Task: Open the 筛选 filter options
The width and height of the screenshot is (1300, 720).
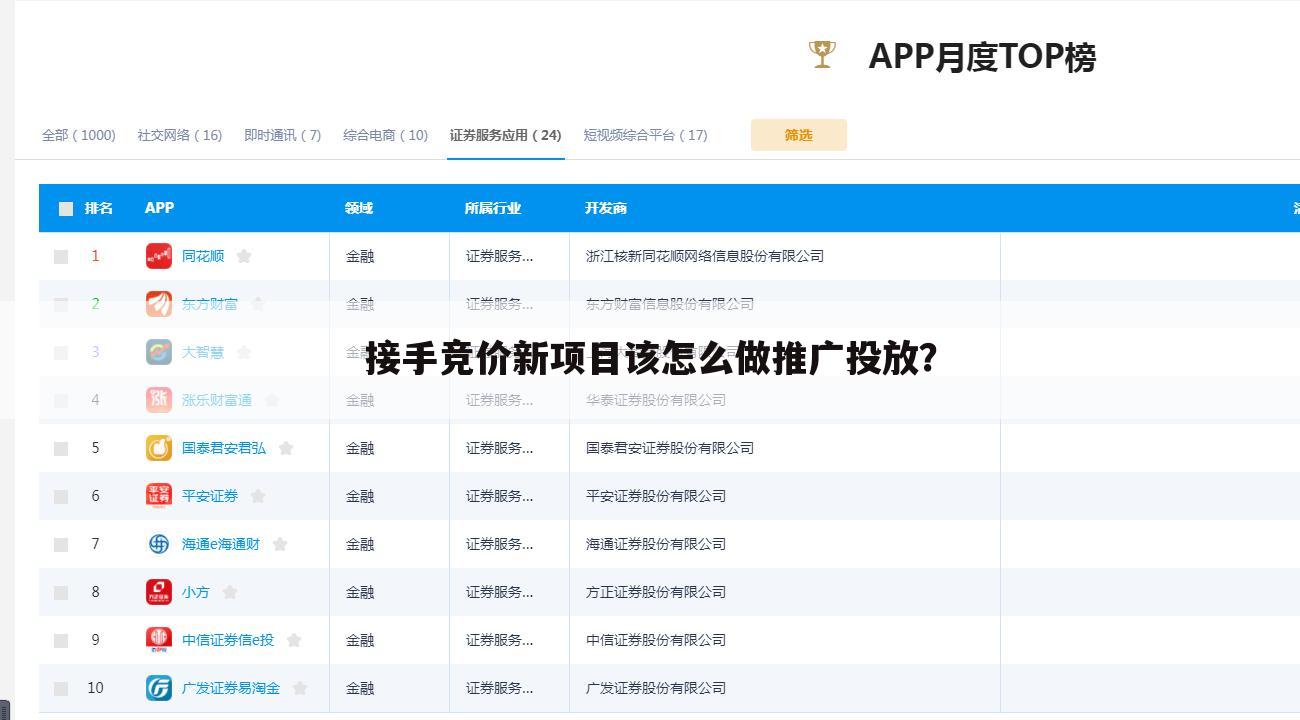Action: [799, 134]
